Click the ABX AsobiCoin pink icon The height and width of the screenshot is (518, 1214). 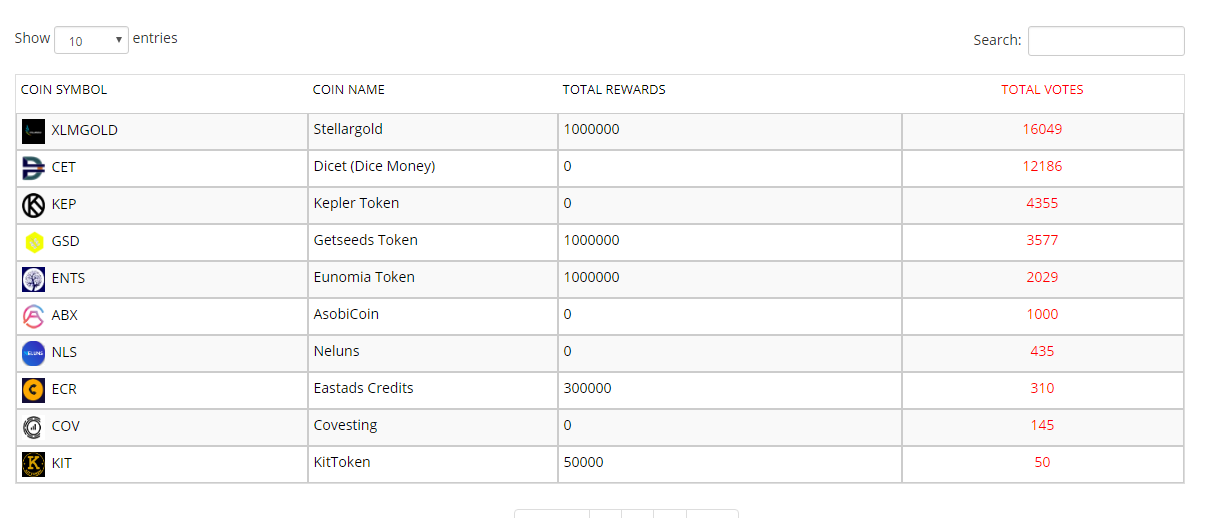click(x=34, y=316)
